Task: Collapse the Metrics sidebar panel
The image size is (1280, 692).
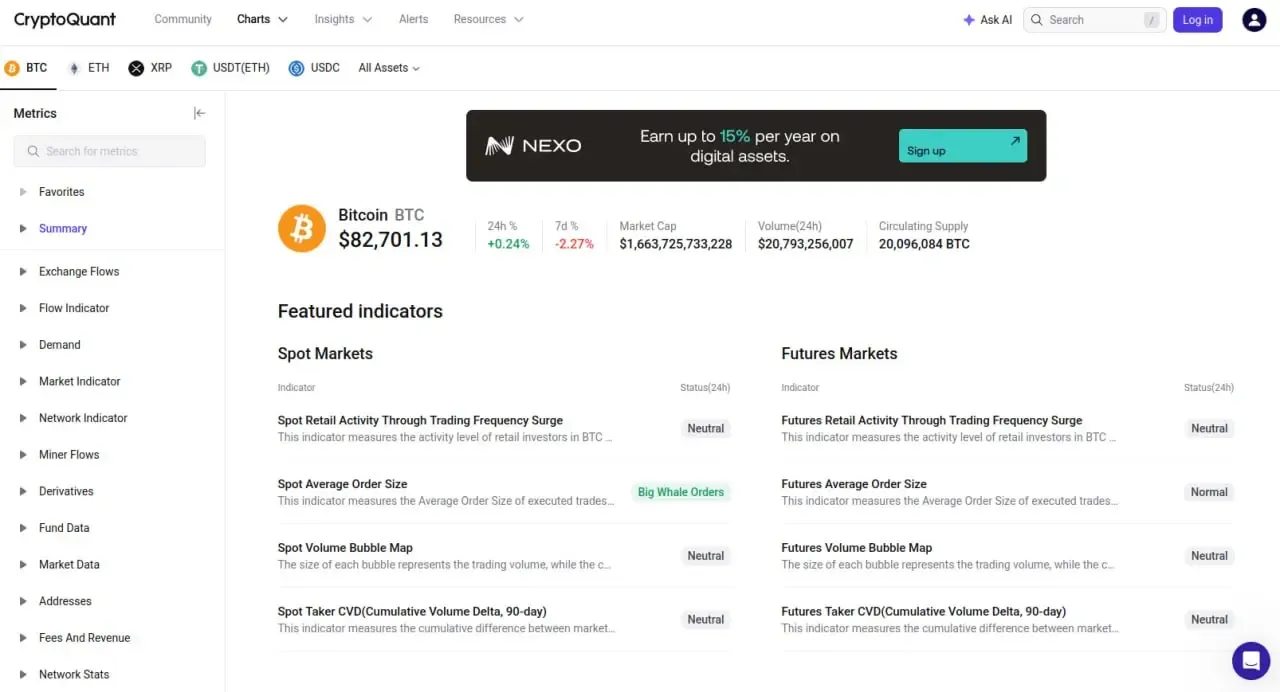Action: [x=199, y=113]
